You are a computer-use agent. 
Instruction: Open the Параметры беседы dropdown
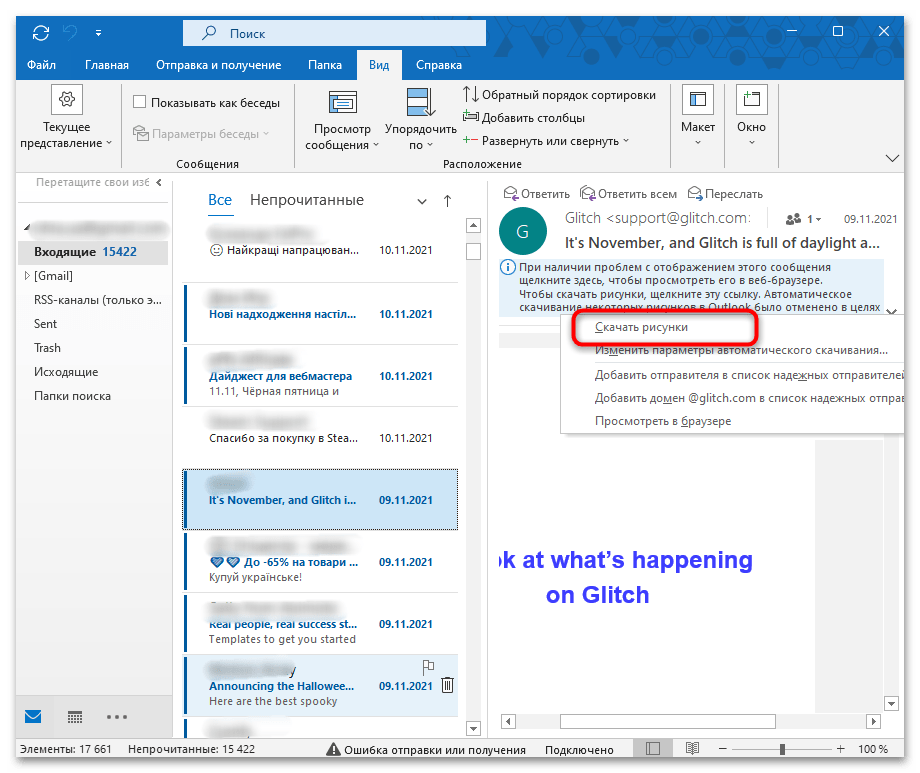201,134
